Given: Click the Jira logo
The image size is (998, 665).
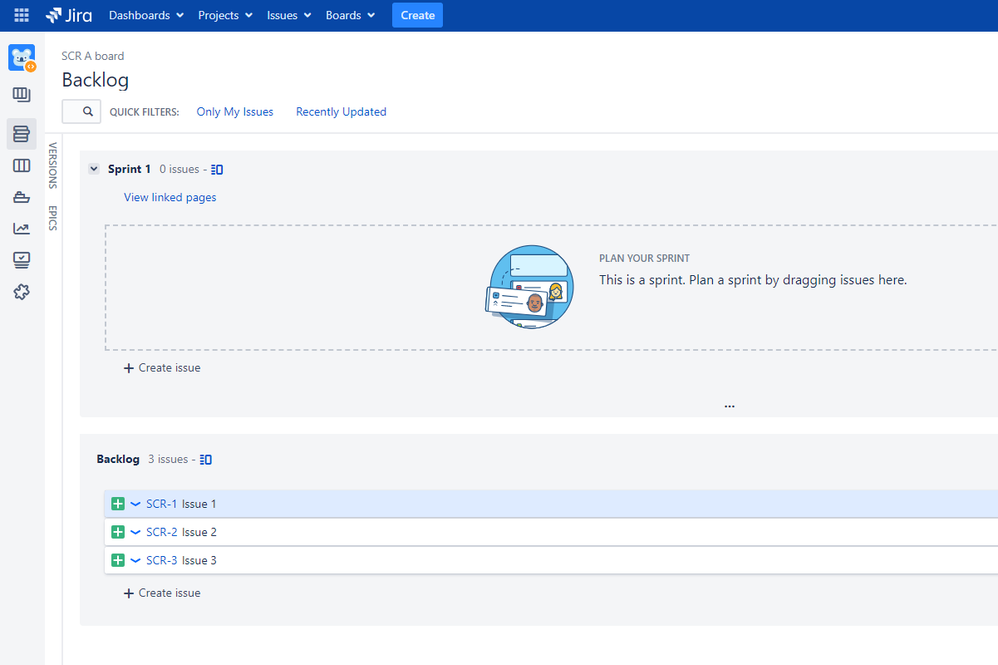Looking at the screenshot, I should [69, 15].
